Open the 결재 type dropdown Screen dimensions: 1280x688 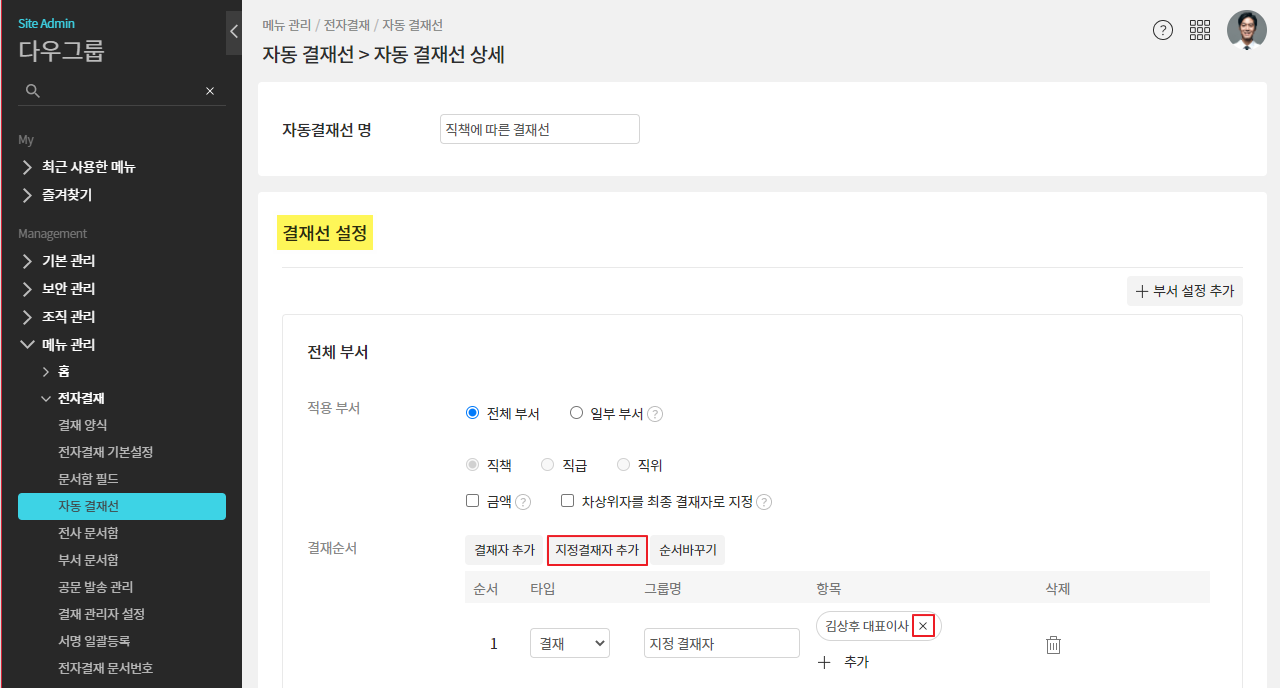570,643
